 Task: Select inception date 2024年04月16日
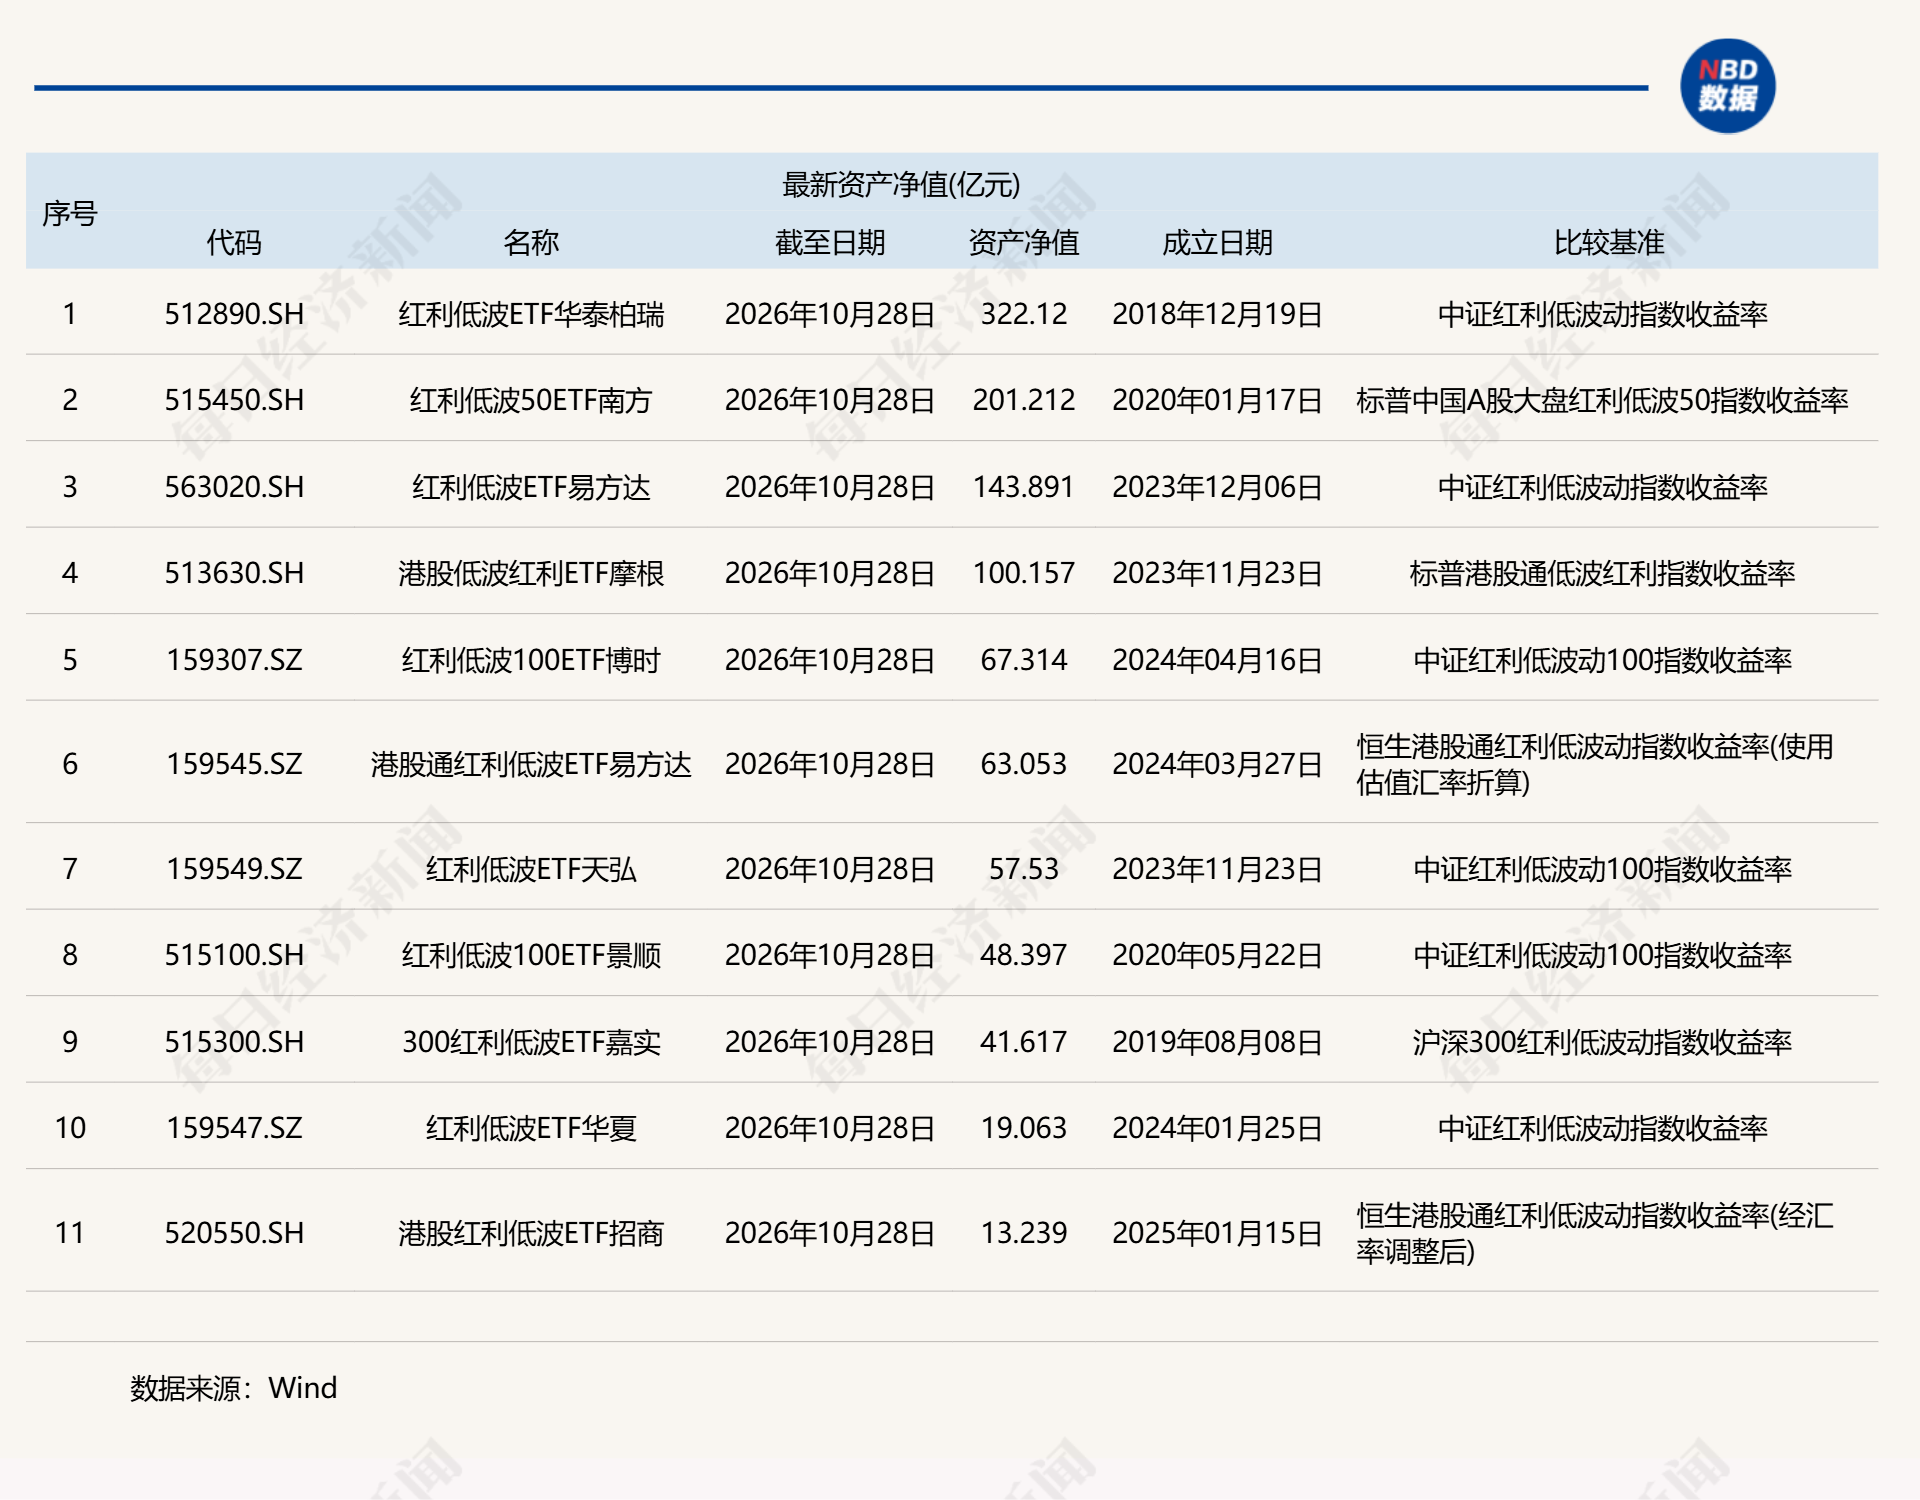(1217, 660)
